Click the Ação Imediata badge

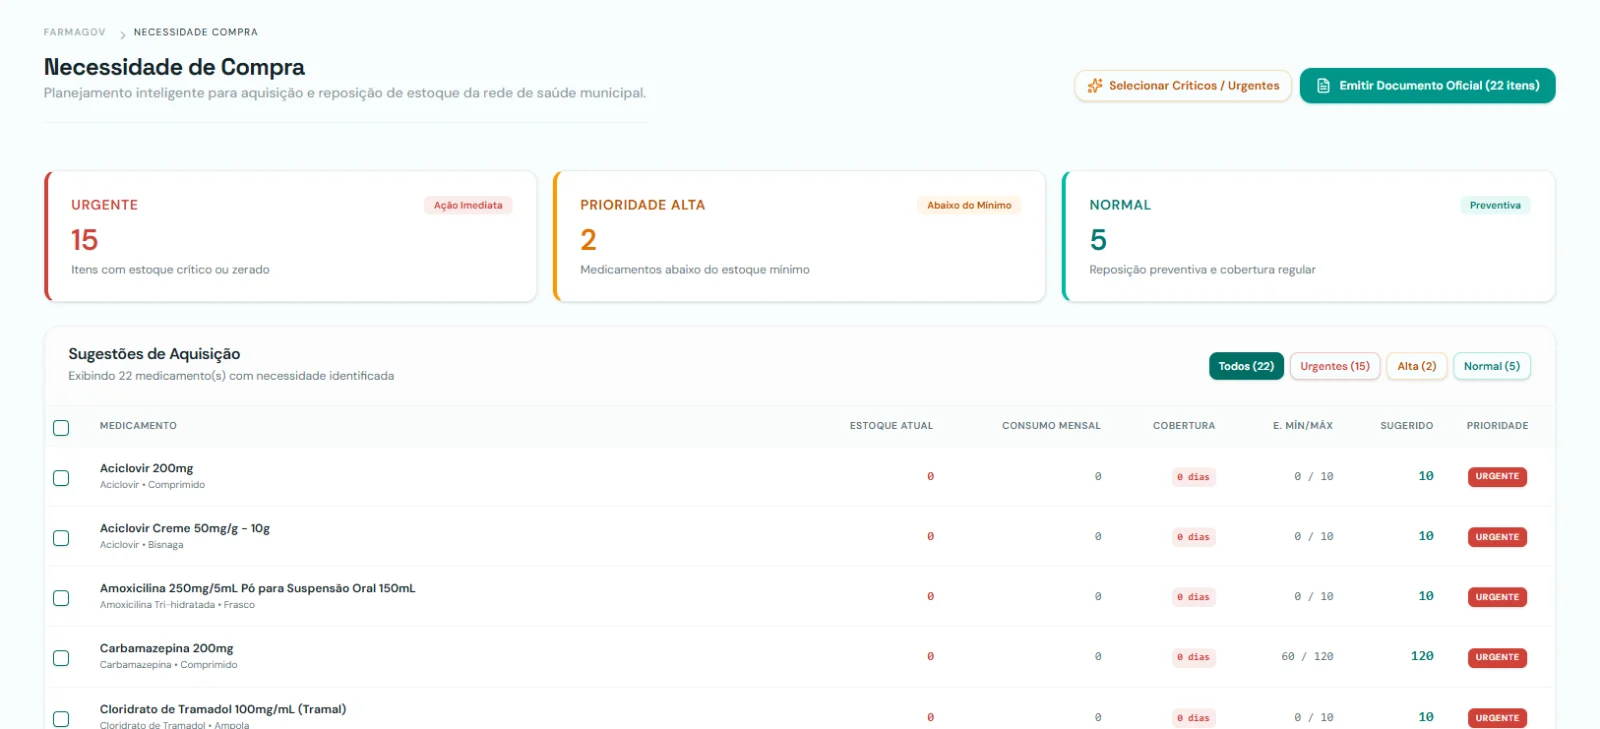coord(468,205)
